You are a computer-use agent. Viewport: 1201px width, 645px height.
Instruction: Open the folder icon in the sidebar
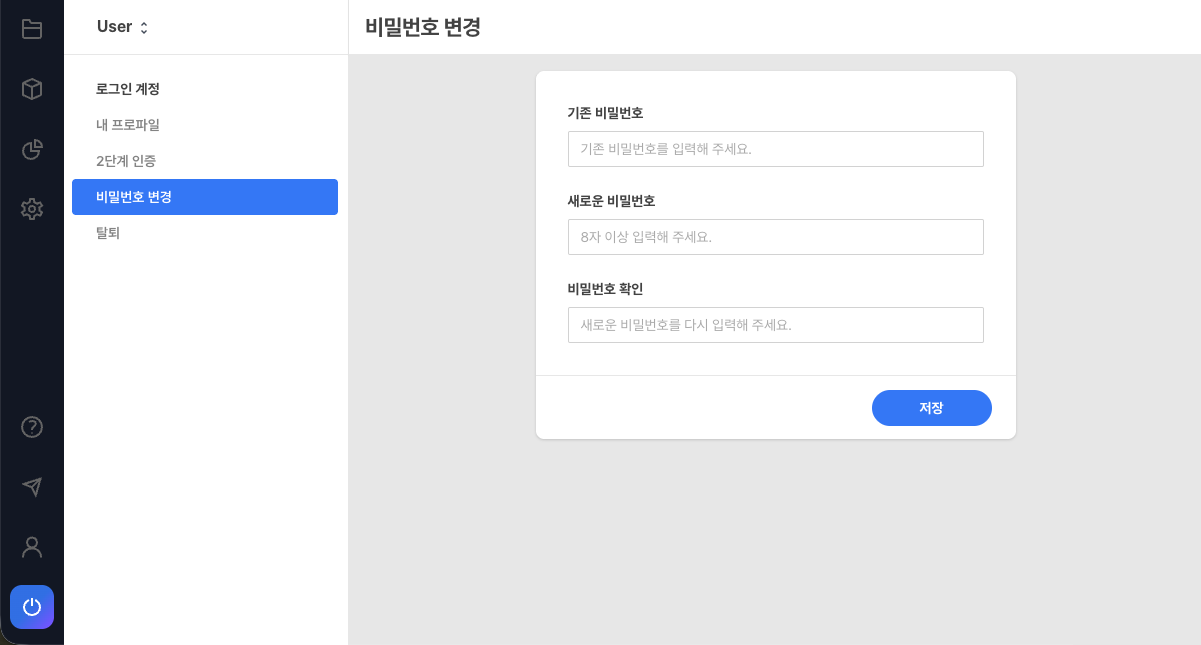click(x=31, y=29)
